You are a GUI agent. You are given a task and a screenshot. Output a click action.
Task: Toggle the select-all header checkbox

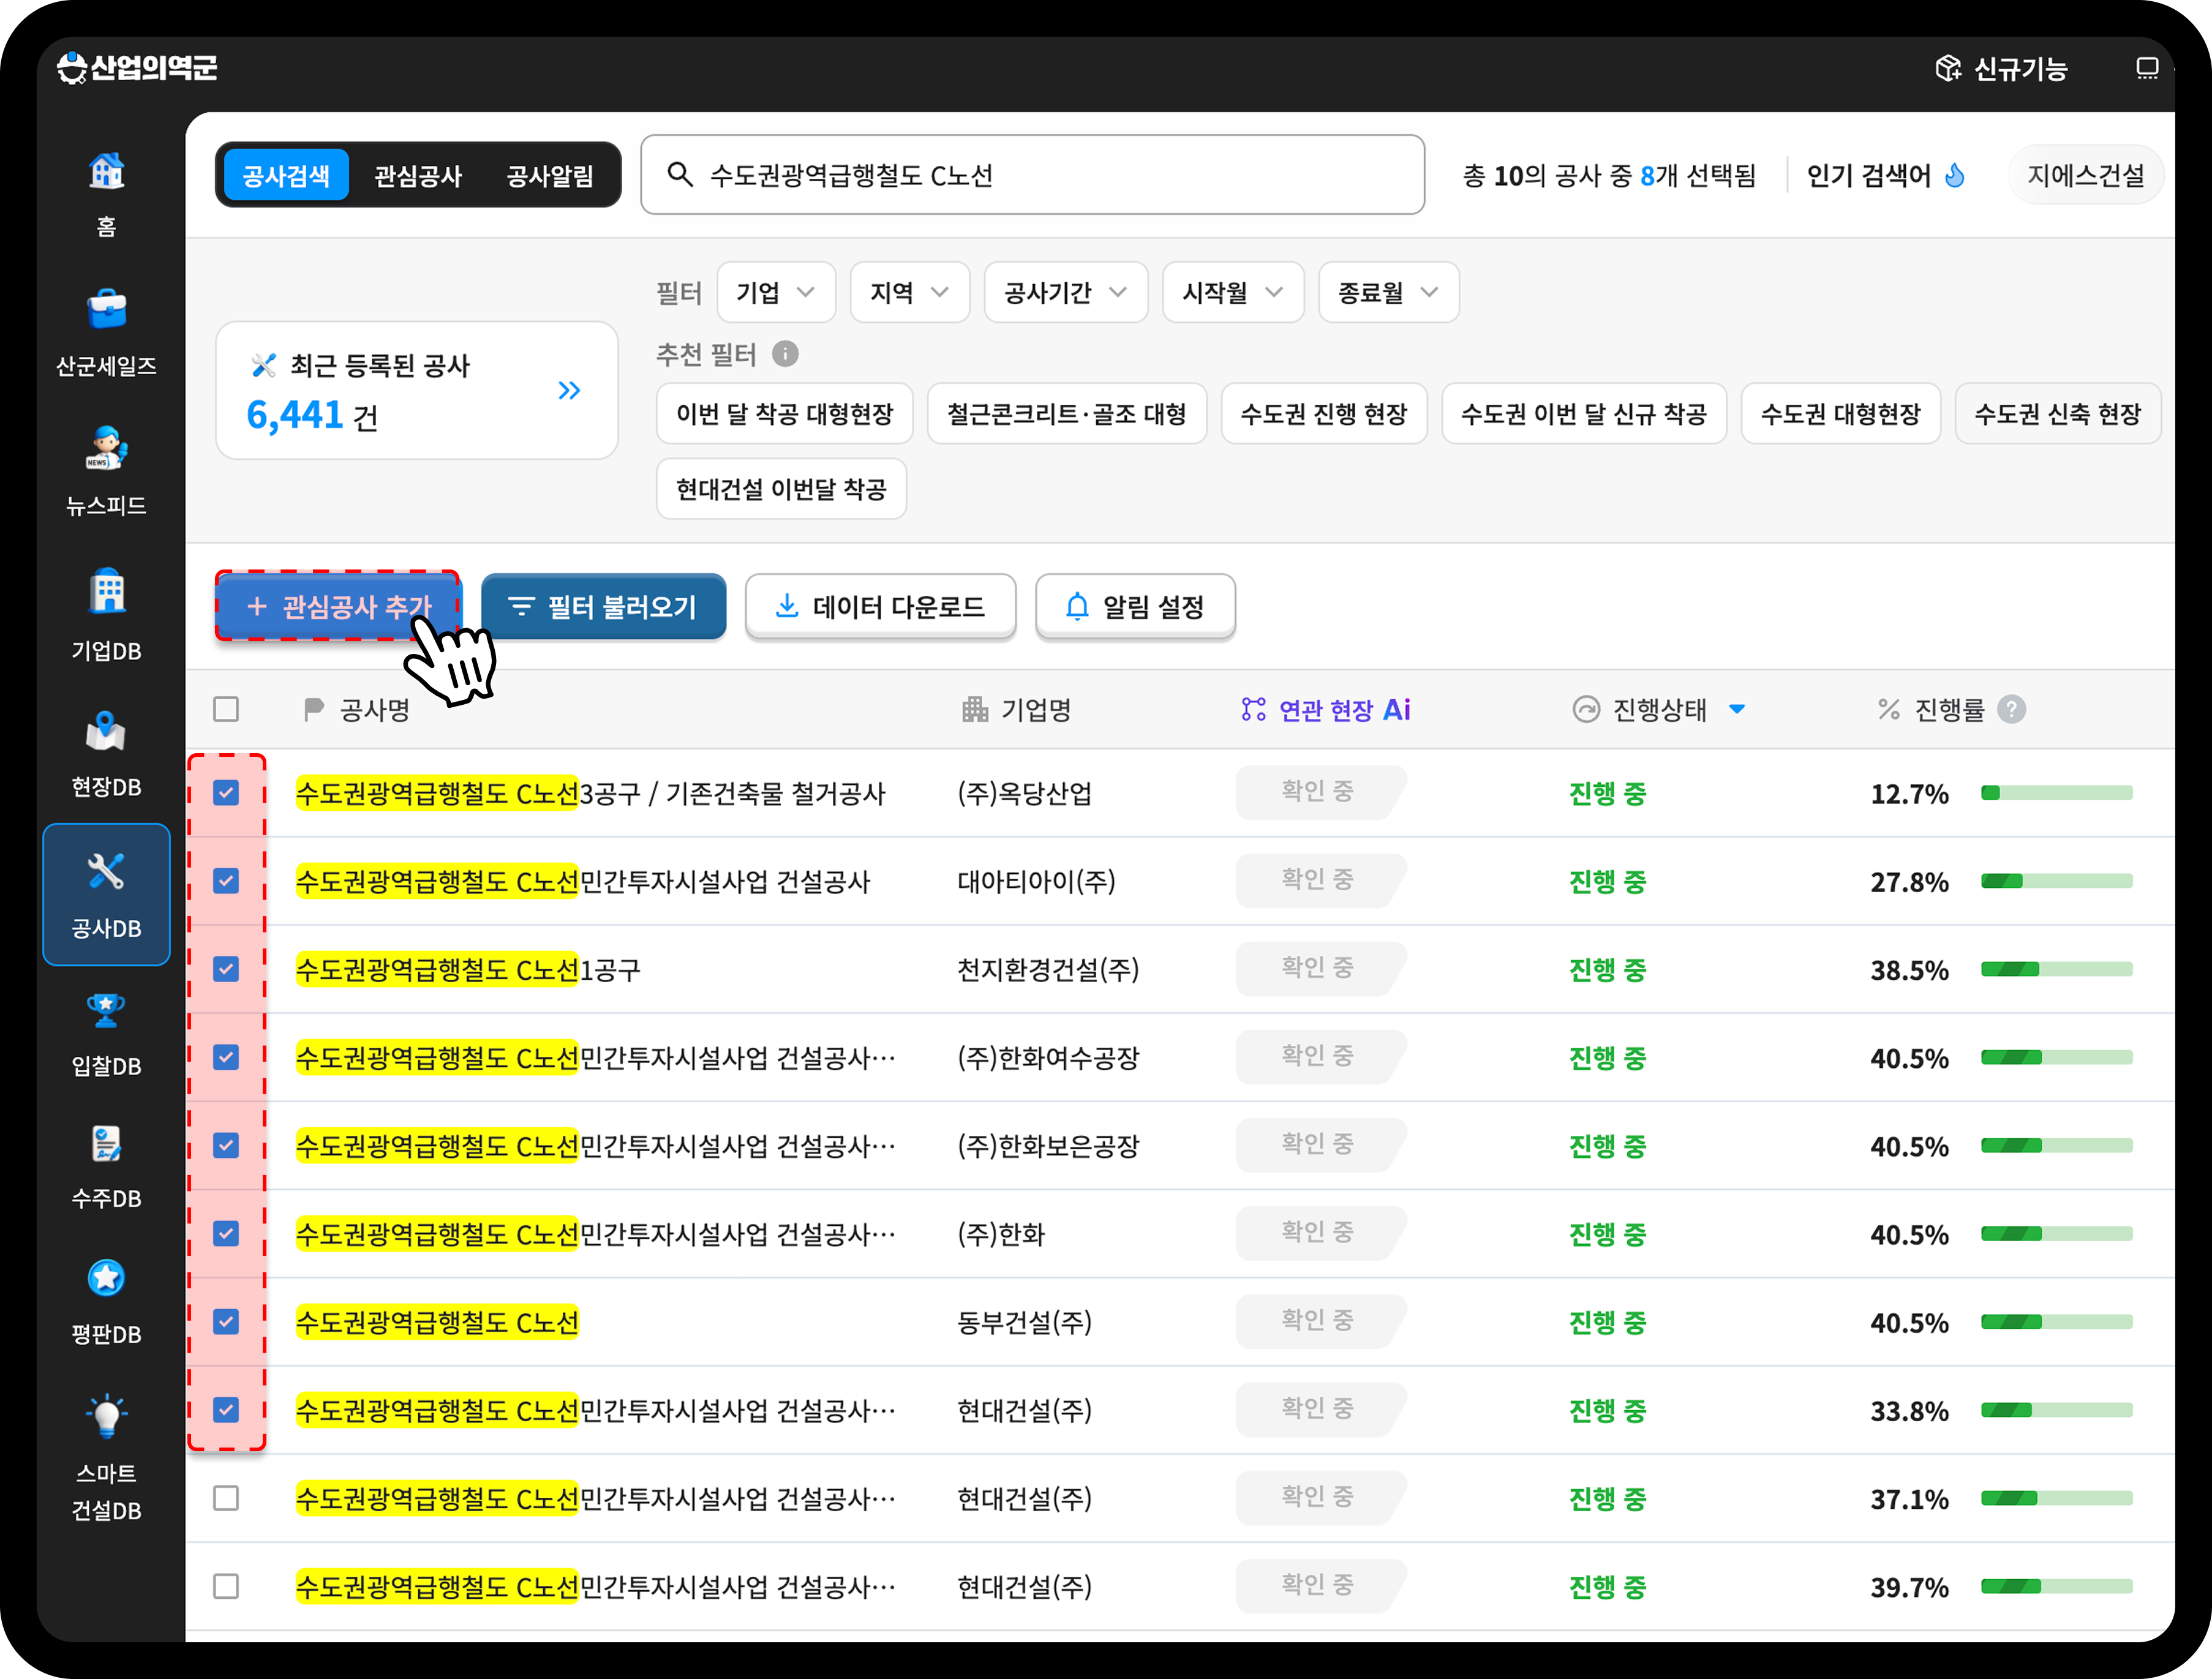click(x=226, y=709)
